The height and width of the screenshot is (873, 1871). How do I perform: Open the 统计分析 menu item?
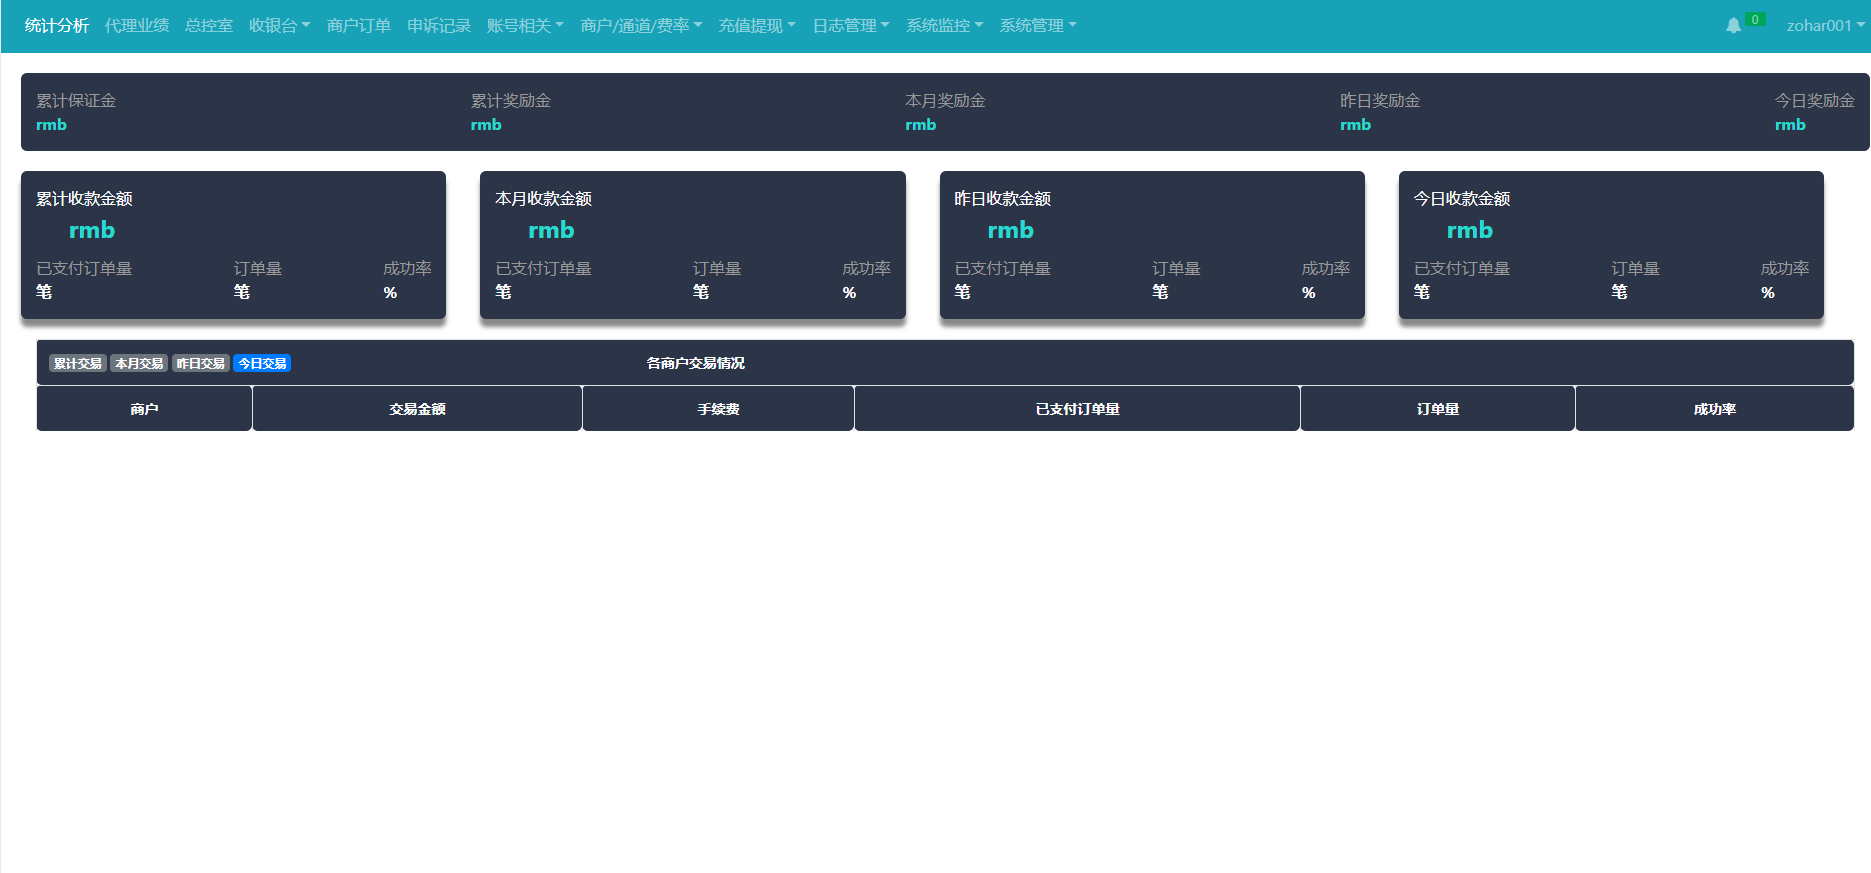click(x=57, y=26)
